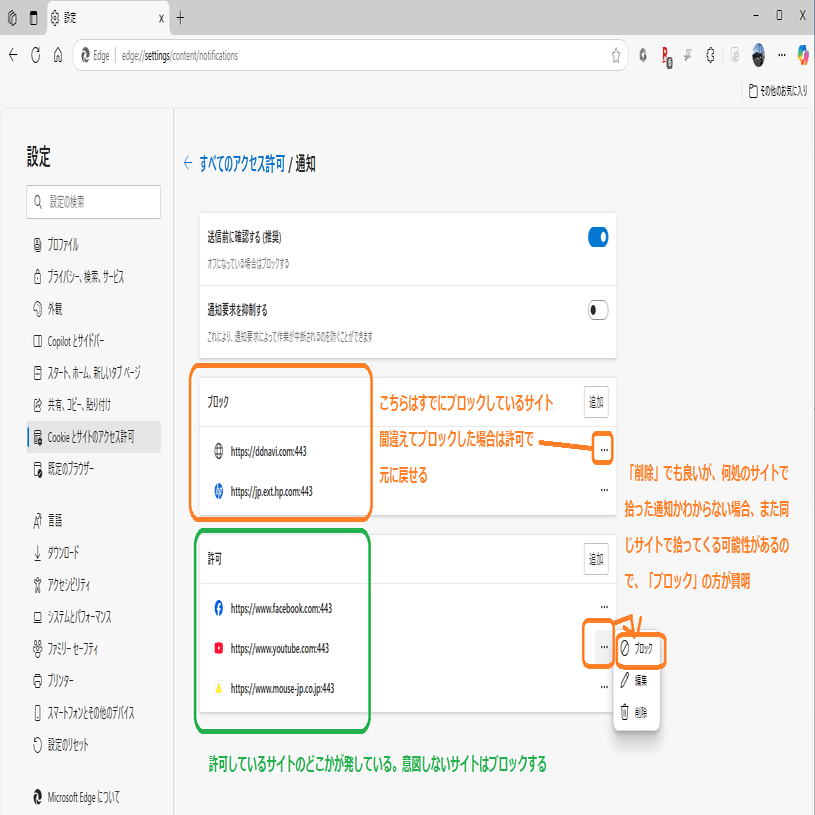This screenshot has width=815, height=815.
Task: Open Microsoft Edge について page
Action: tap(94, 797)
